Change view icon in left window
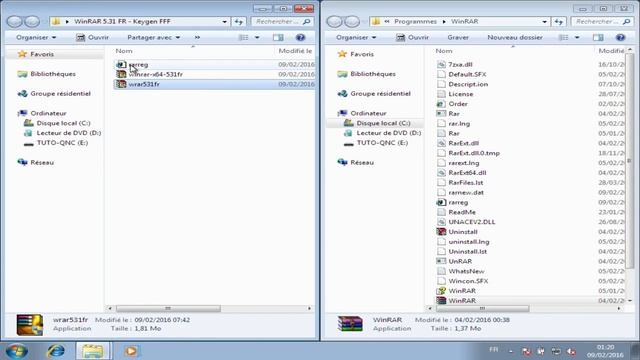 point(243,37)
